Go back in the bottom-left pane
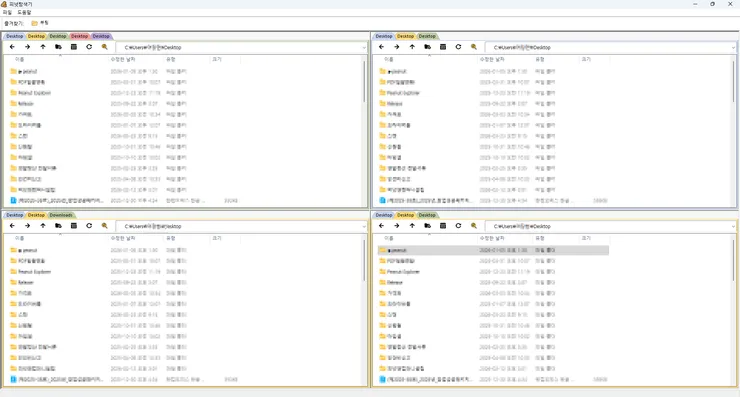Screen dimensions: 740x397 click(x=12, y=226)
